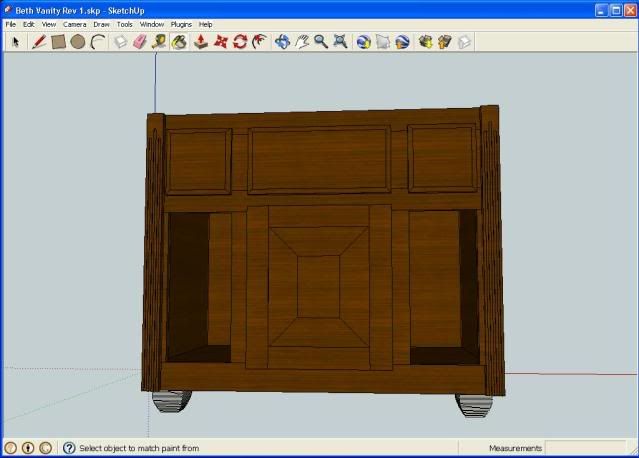Click the Zoom Extents tool
This screenshot has height=458, width=639.
click(341, 42)
